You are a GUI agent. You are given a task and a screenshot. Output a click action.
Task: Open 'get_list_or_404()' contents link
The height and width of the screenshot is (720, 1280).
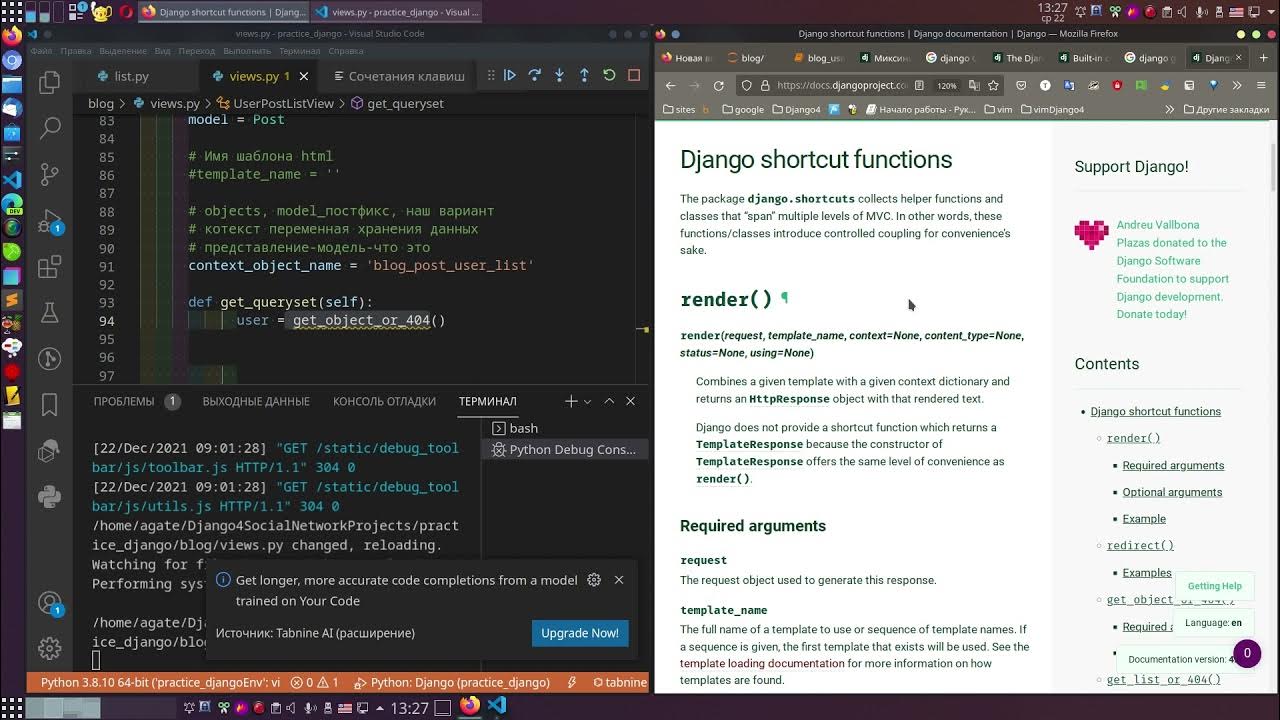point(1164,679)
